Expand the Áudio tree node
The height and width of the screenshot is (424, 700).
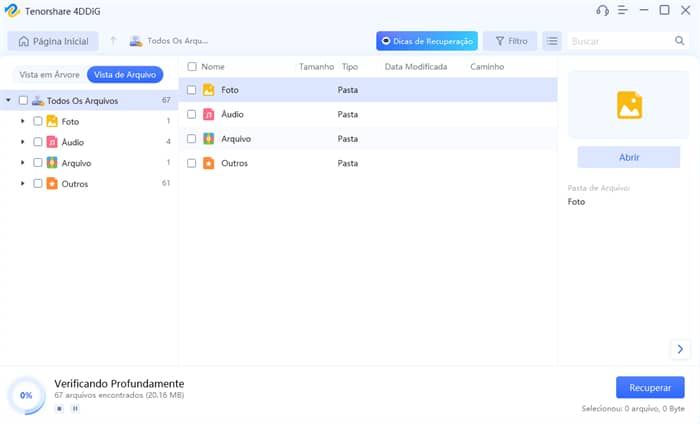tap(22, 142)
